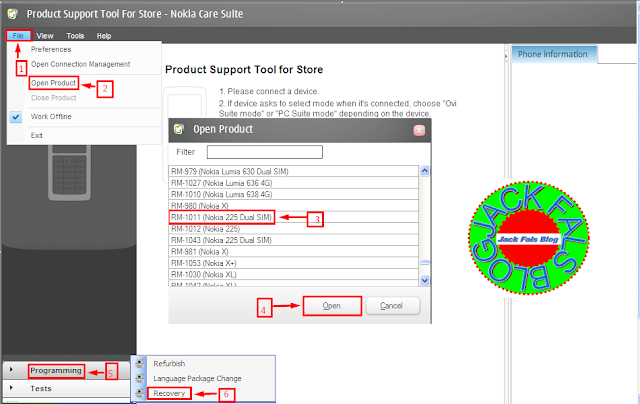Image resolution: width=640 pixels, height=404 pixels.
Task: Select RM-1030 (Nokia XL) row
Action: 293,274
